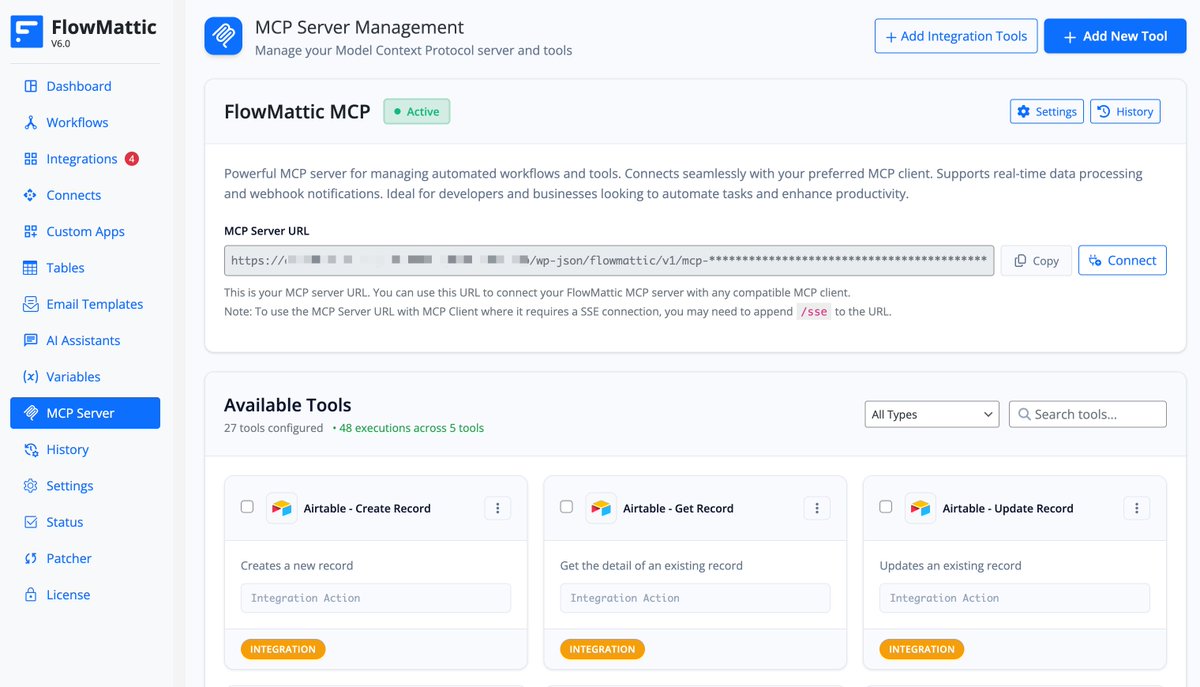
Task: Click the 'Airtable - Create Record' title
Action: coord(367,508)
